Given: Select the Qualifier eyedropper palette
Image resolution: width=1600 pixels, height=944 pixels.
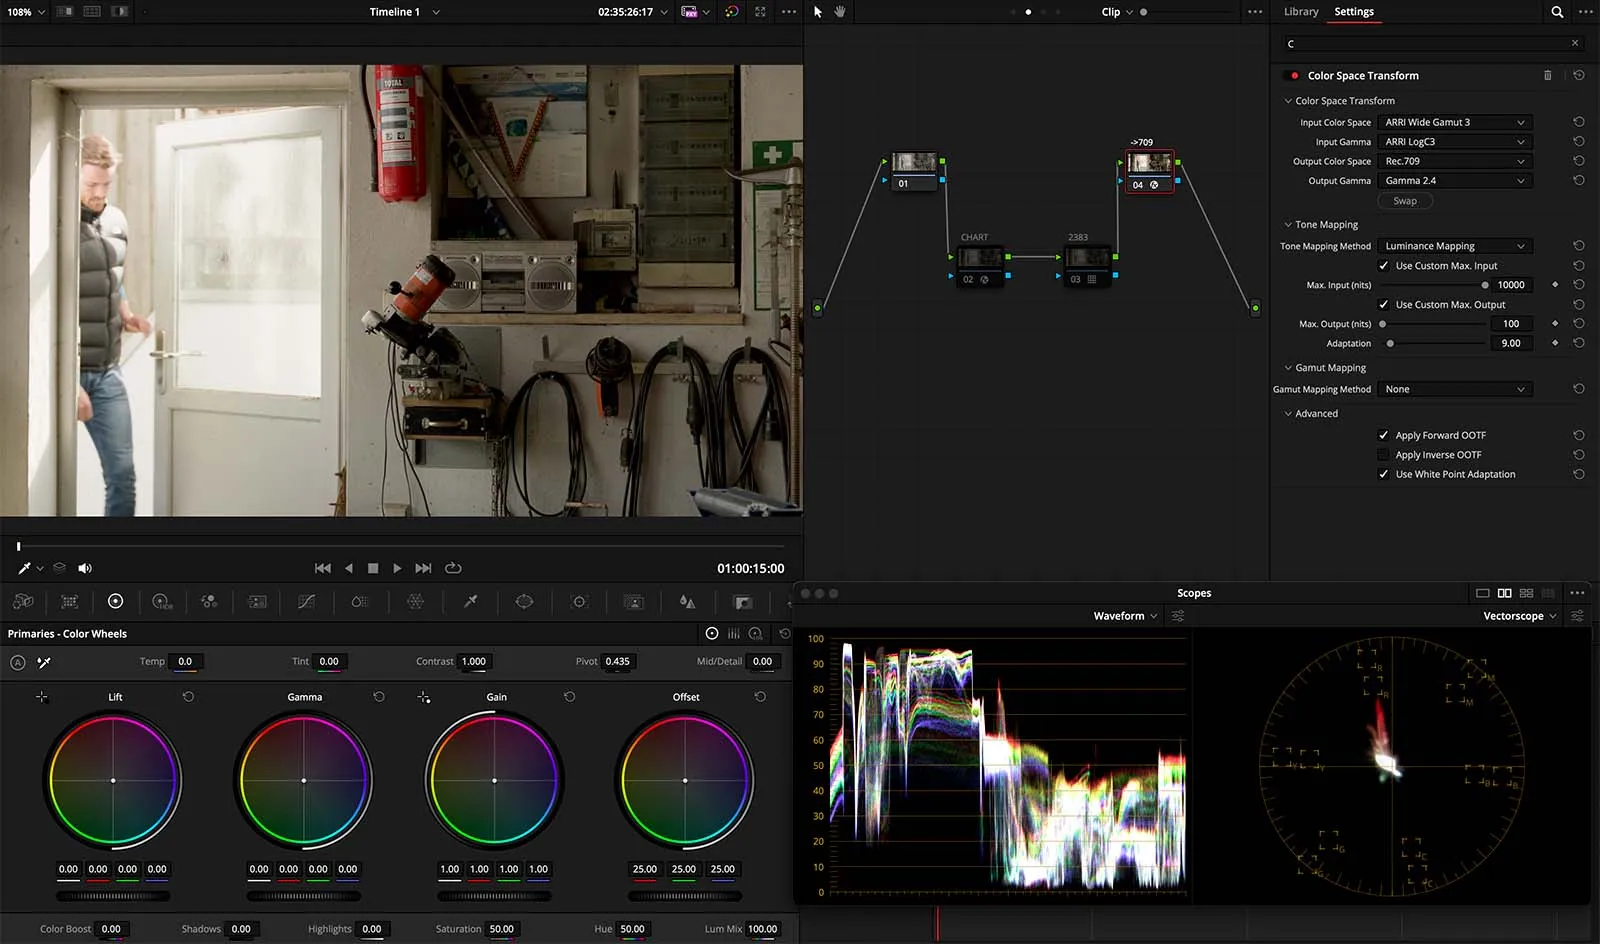Looking at the screenshot, I should tap(470, 602).
